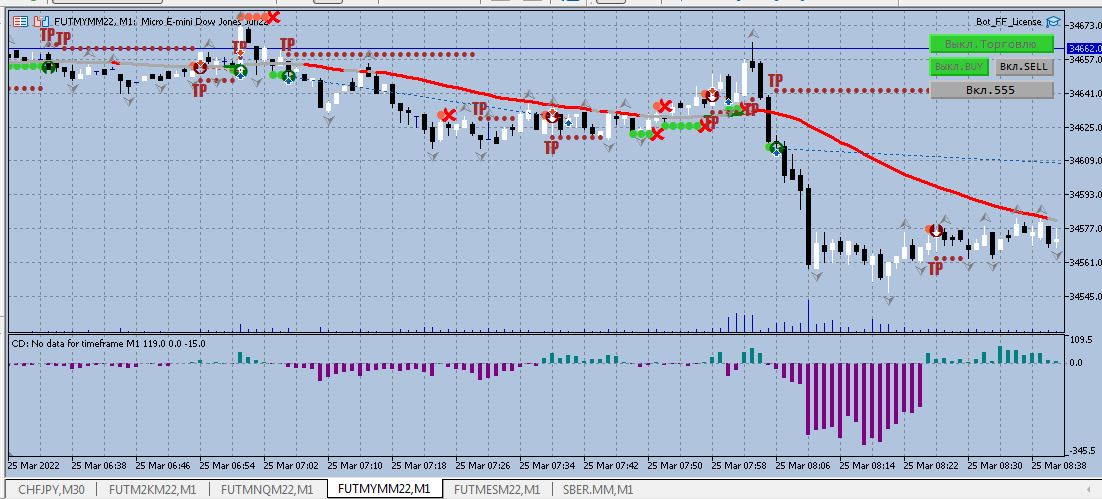
Task: Click the 25 Mar 06:38 time label
Action: pyautogui.click(x=101, y=465)
